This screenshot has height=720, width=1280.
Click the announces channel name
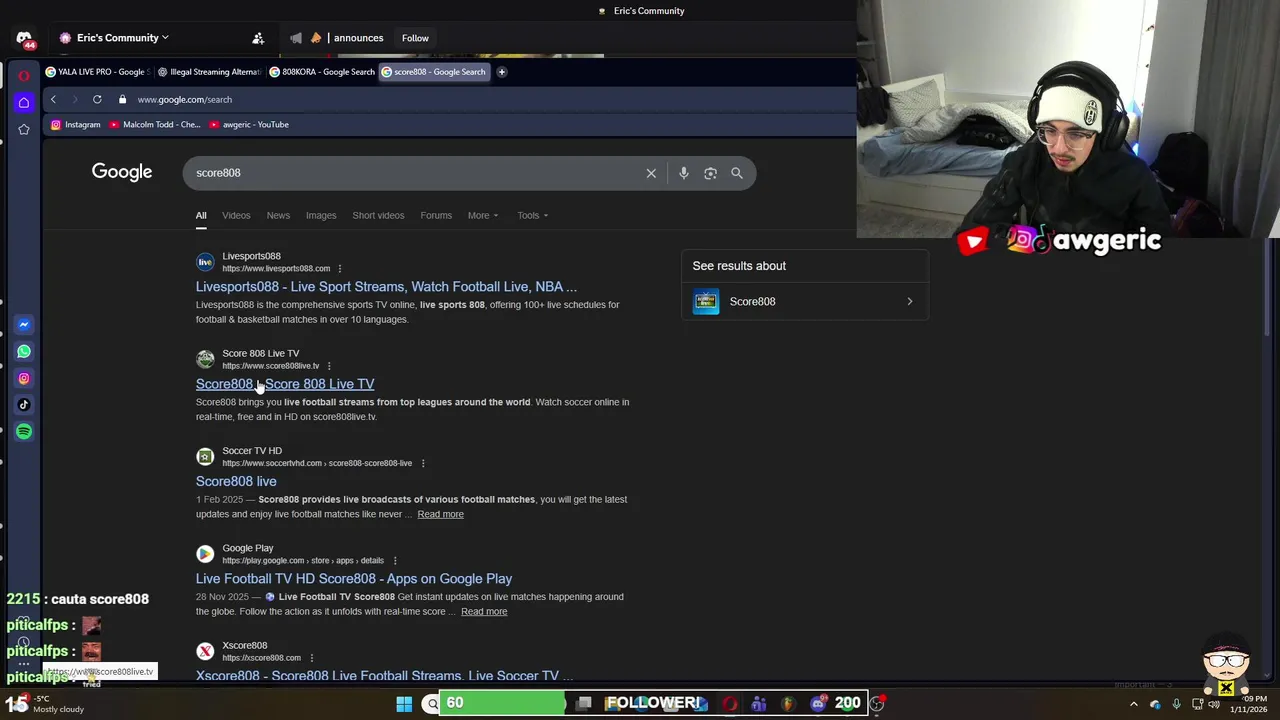coord(358,38)
